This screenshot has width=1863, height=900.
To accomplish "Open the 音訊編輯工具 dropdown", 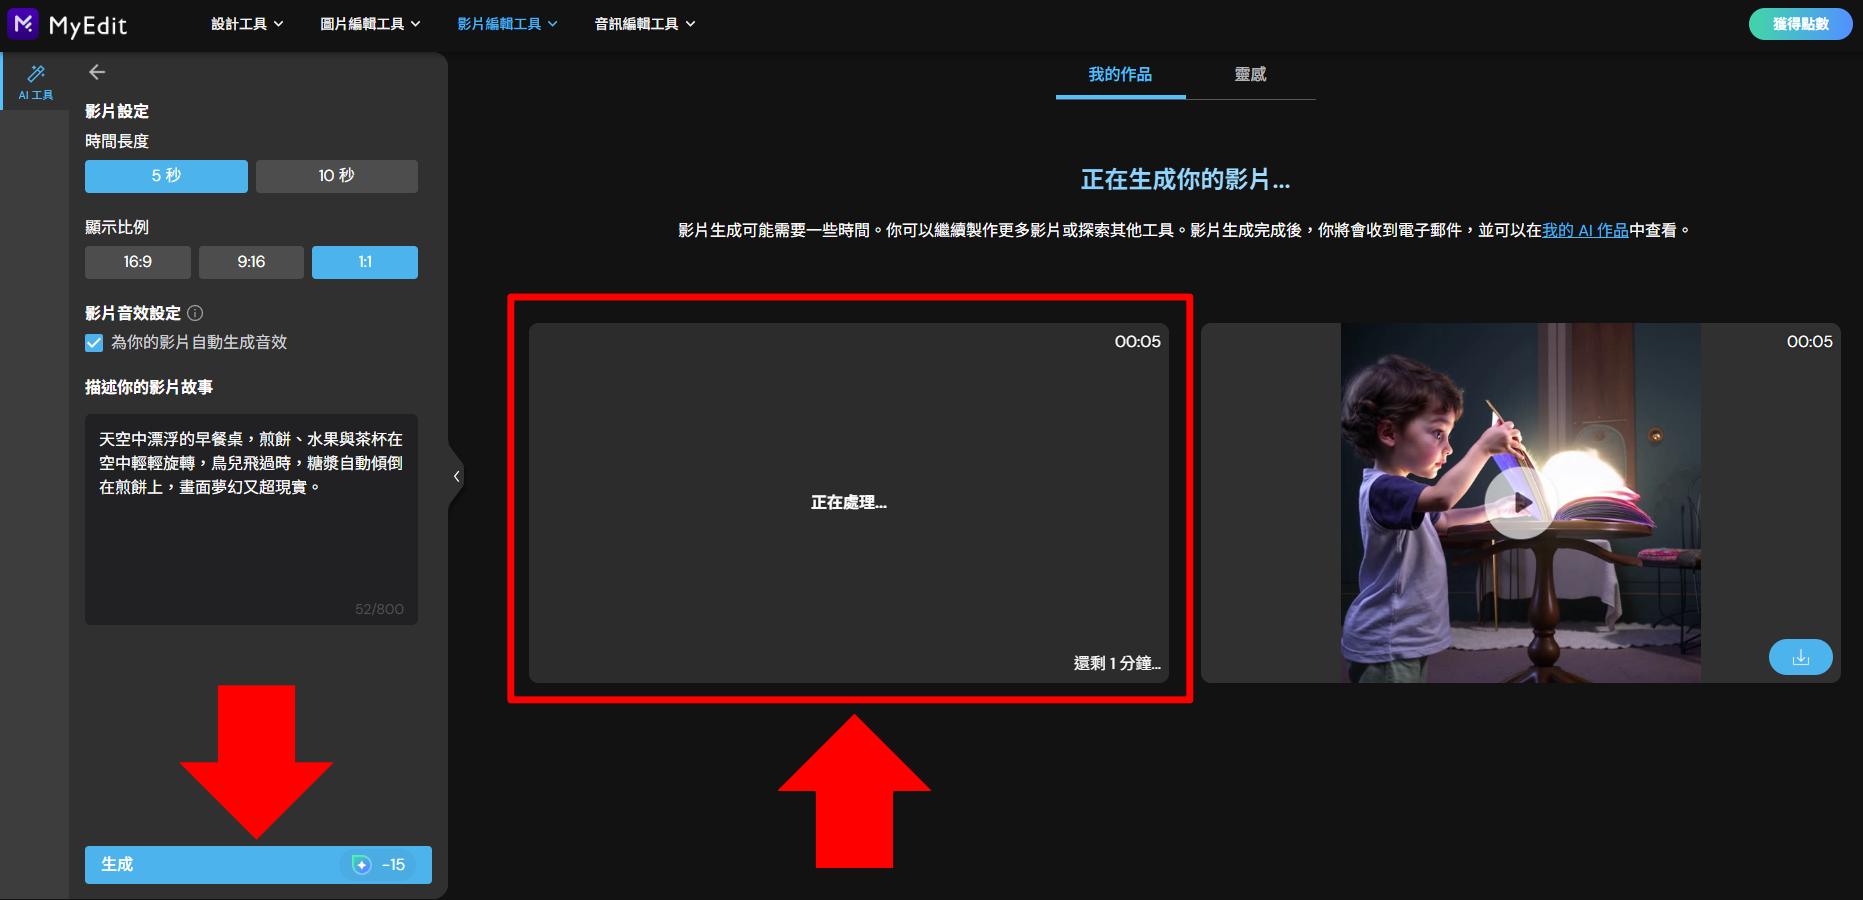I will click(643, 23).
